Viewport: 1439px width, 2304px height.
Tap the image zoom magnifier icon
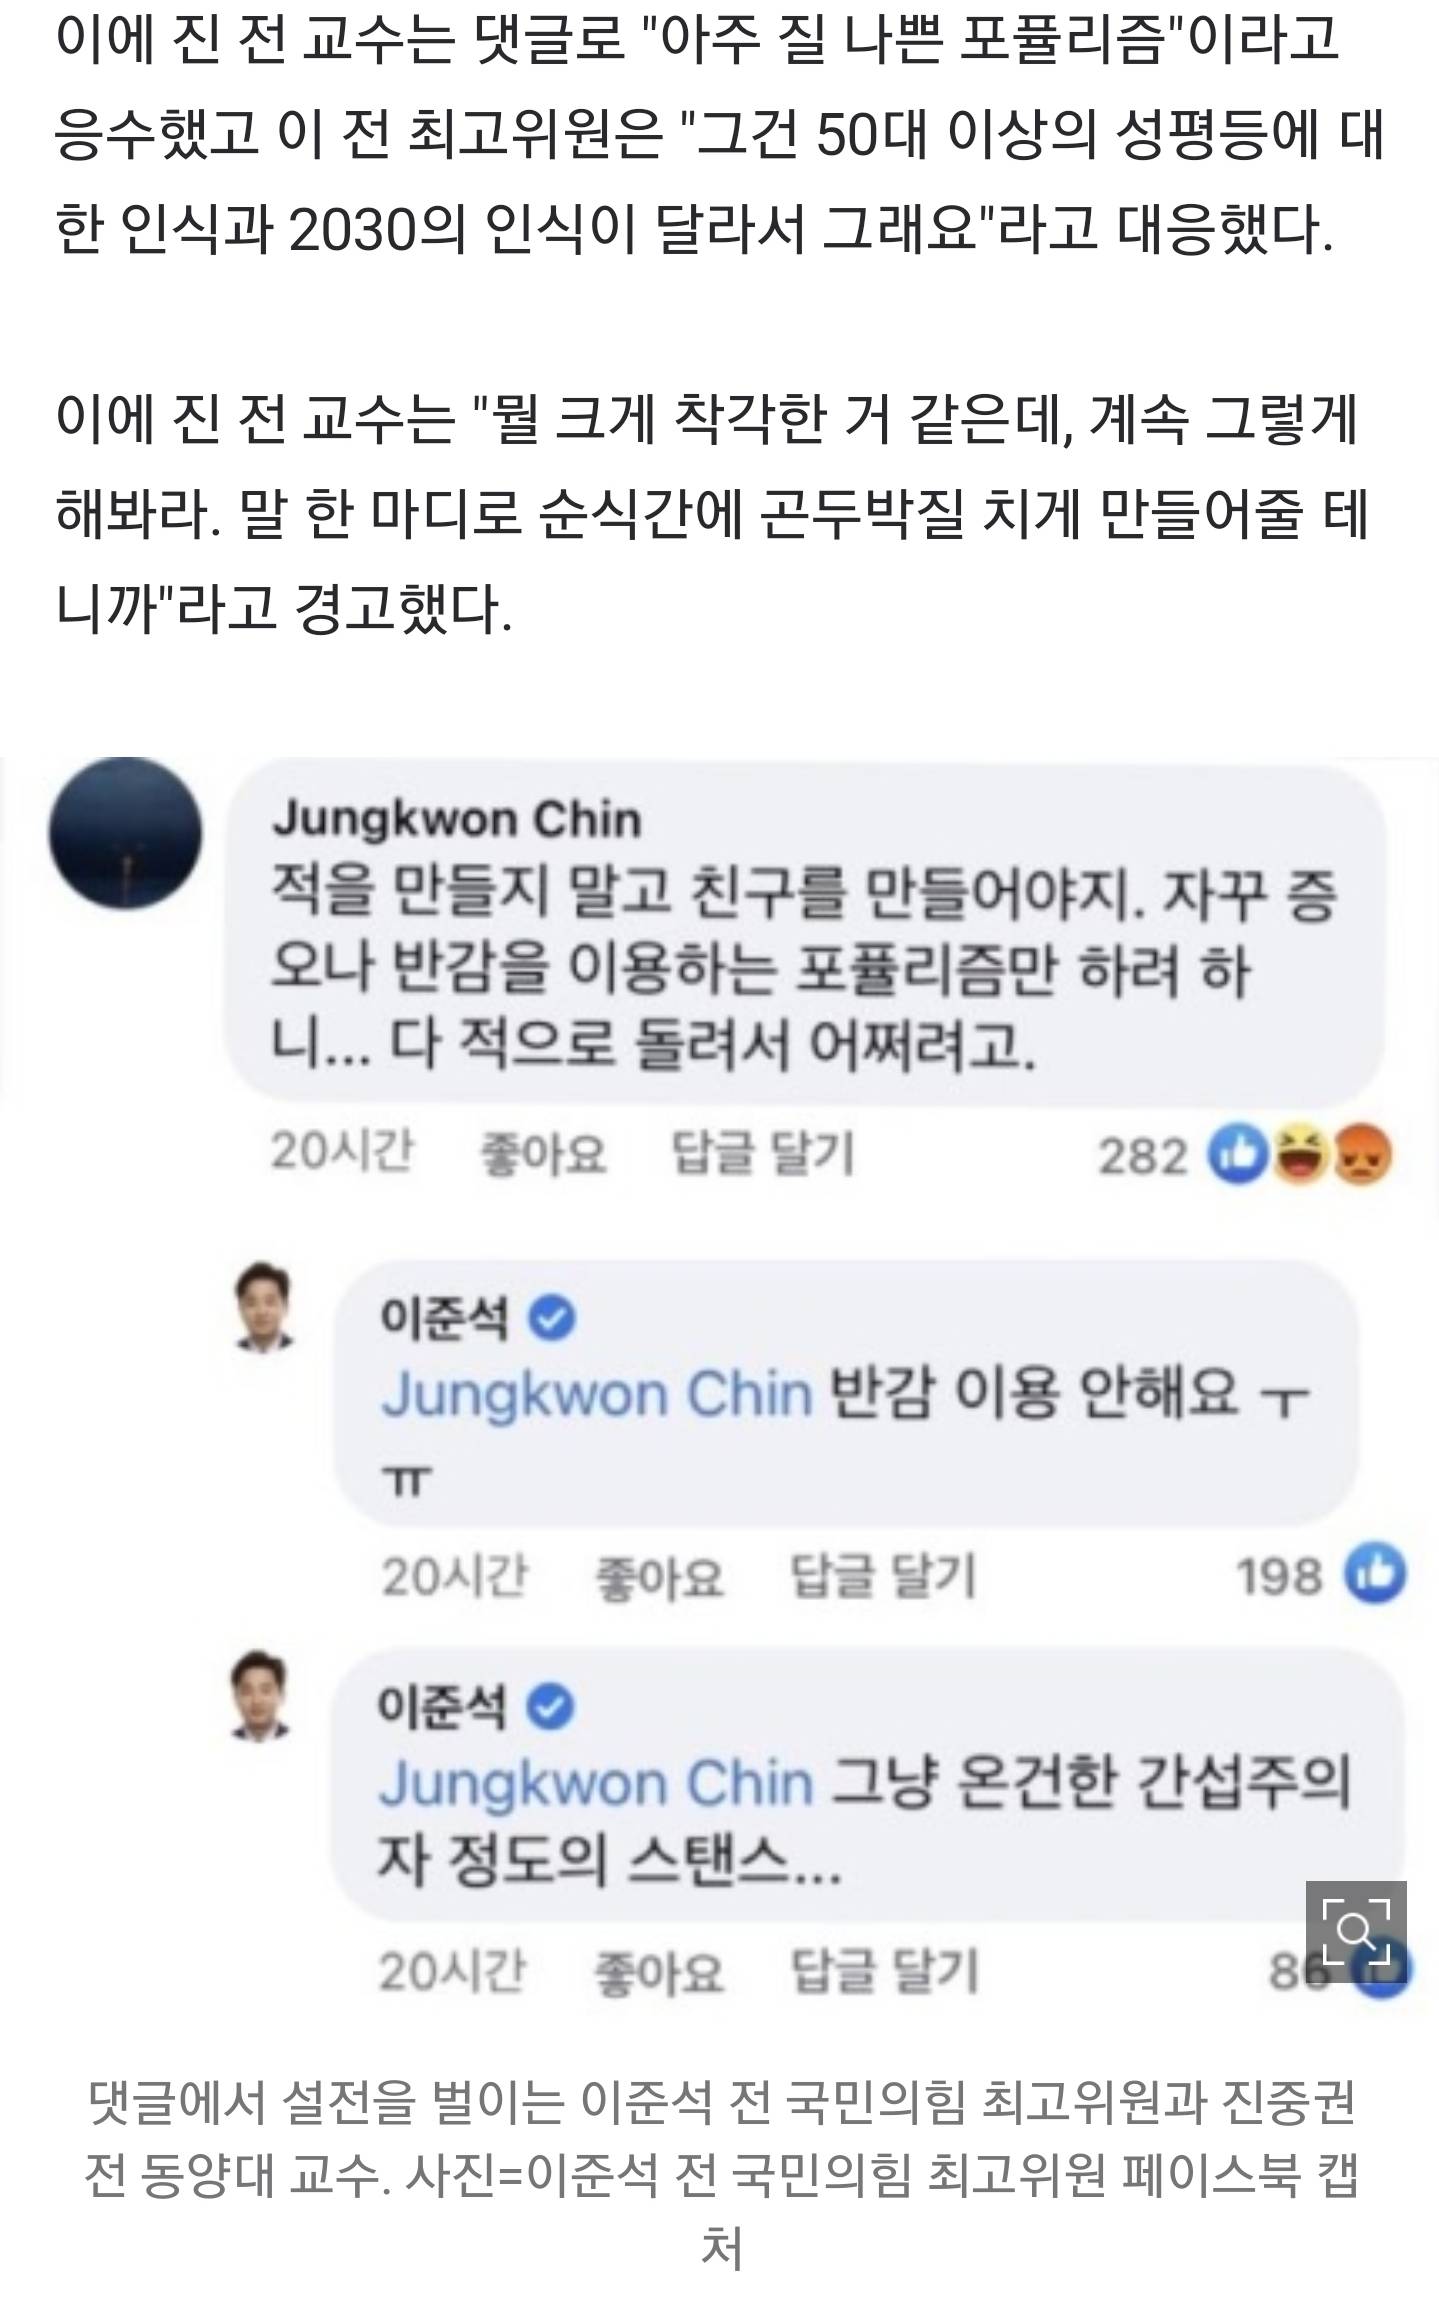1355,1929
